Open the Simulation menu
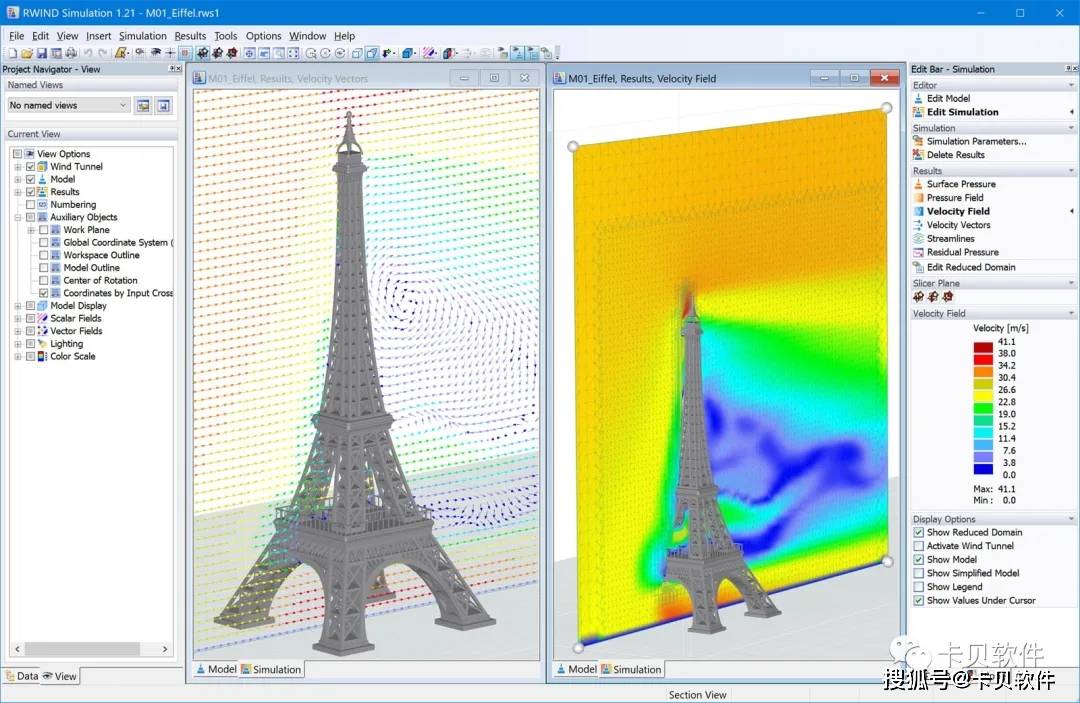This screenshot has width=1080, height=703. [x=142, y=36]
